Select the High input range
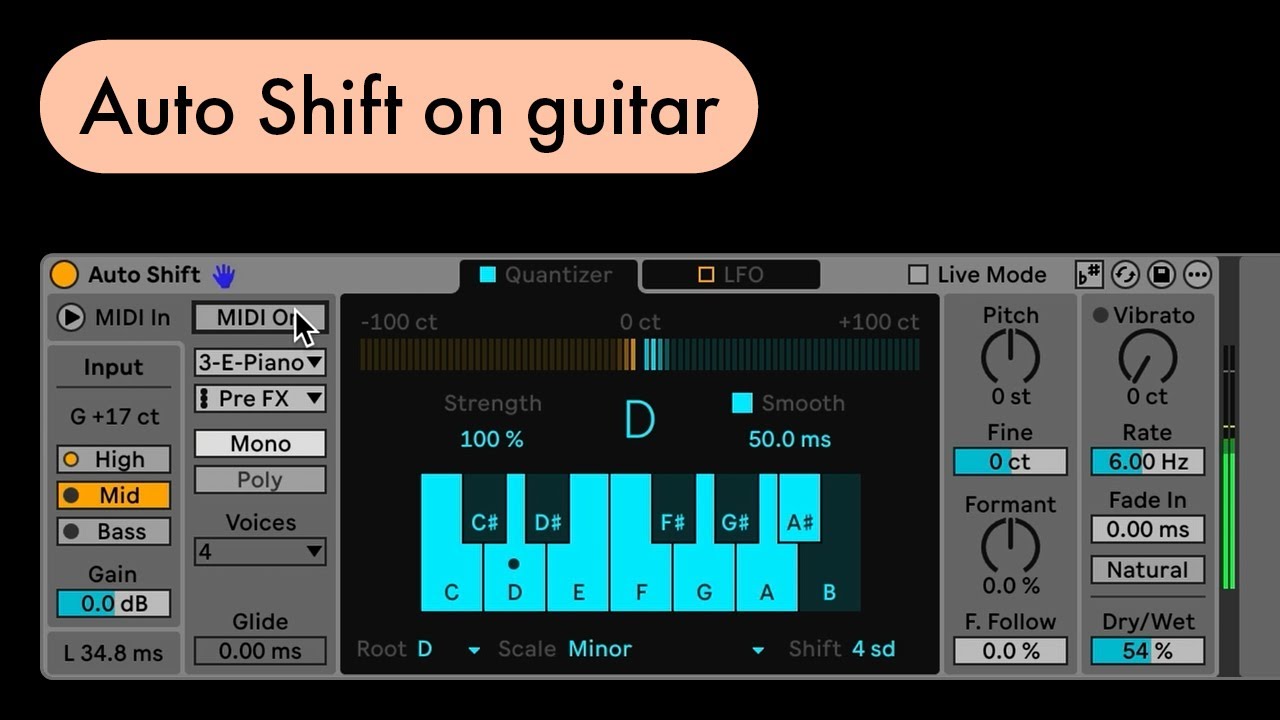Image resolution: width=1280 pixels, height=720 pixels. click(x=113, y=460)
